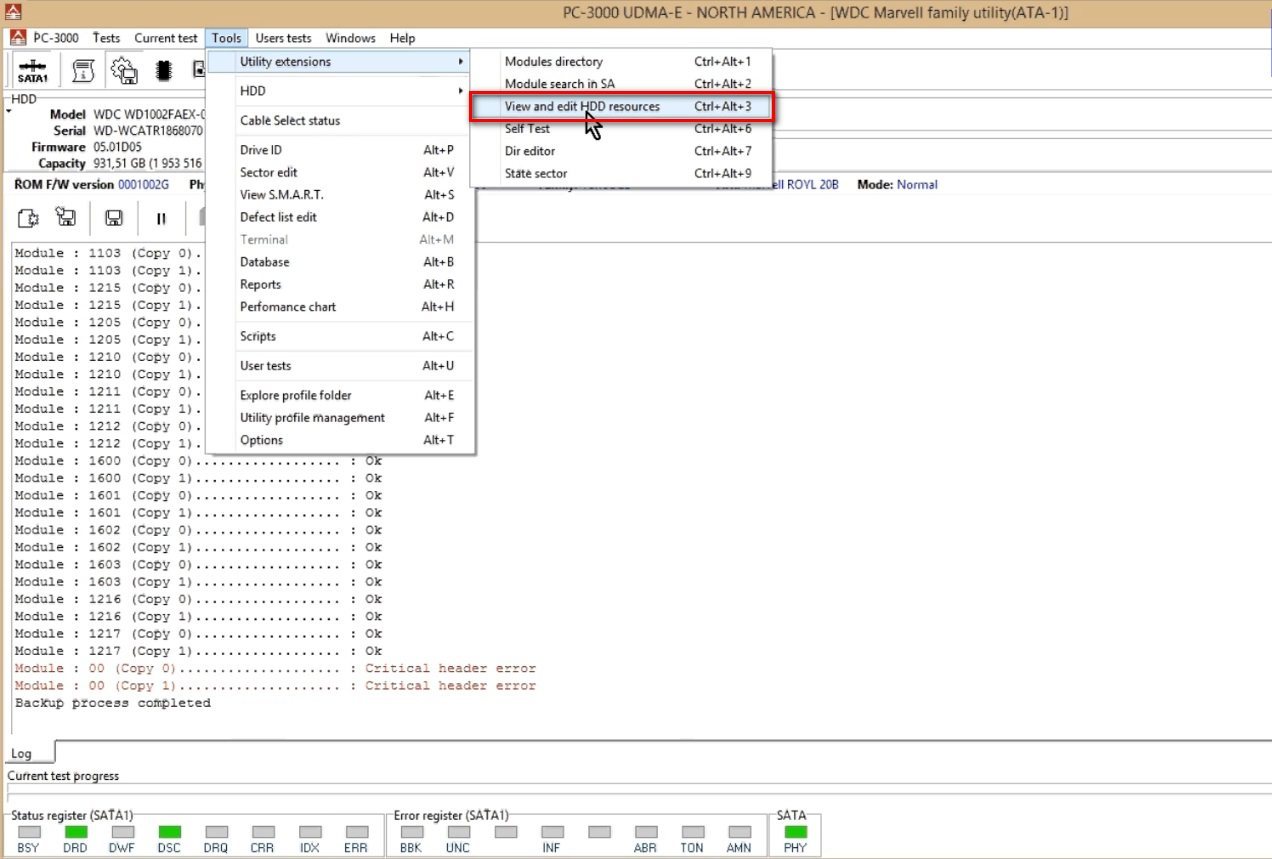
Task: Click the DRQ status indicator
Action: point(216,831)
